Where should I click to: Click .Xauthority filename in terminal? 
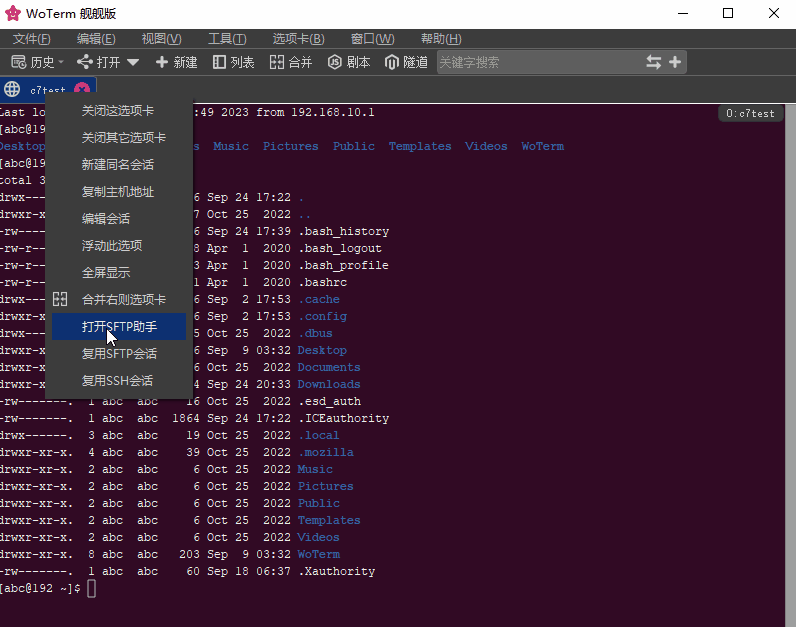pos(337,572)
